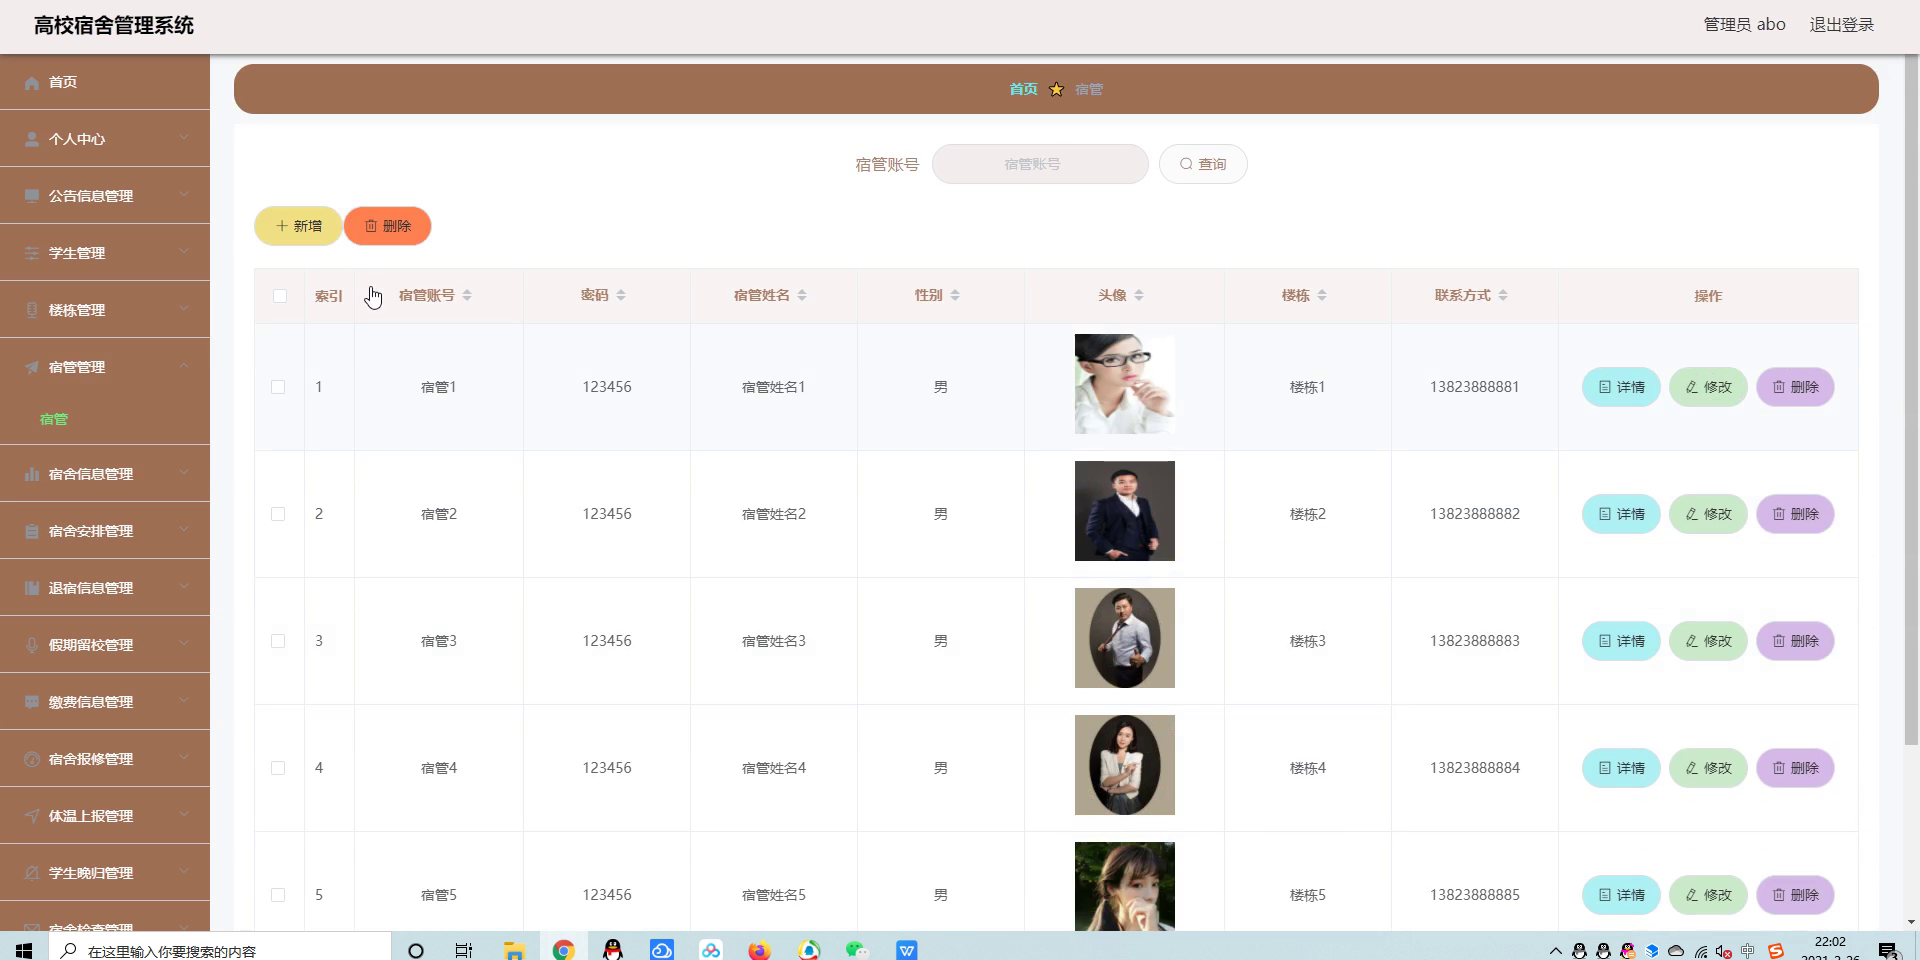Viewport: 1920px width, 960px height.
Task: Toggle the select-all header checkbox
Action: 280,296
